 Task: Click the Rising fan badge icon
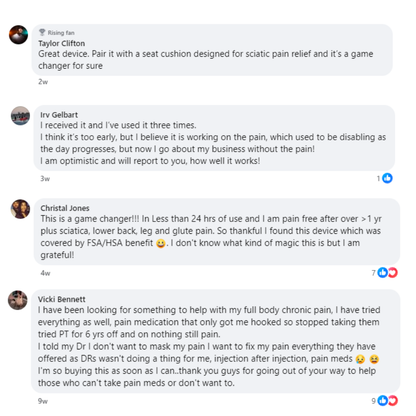point(42,32)
